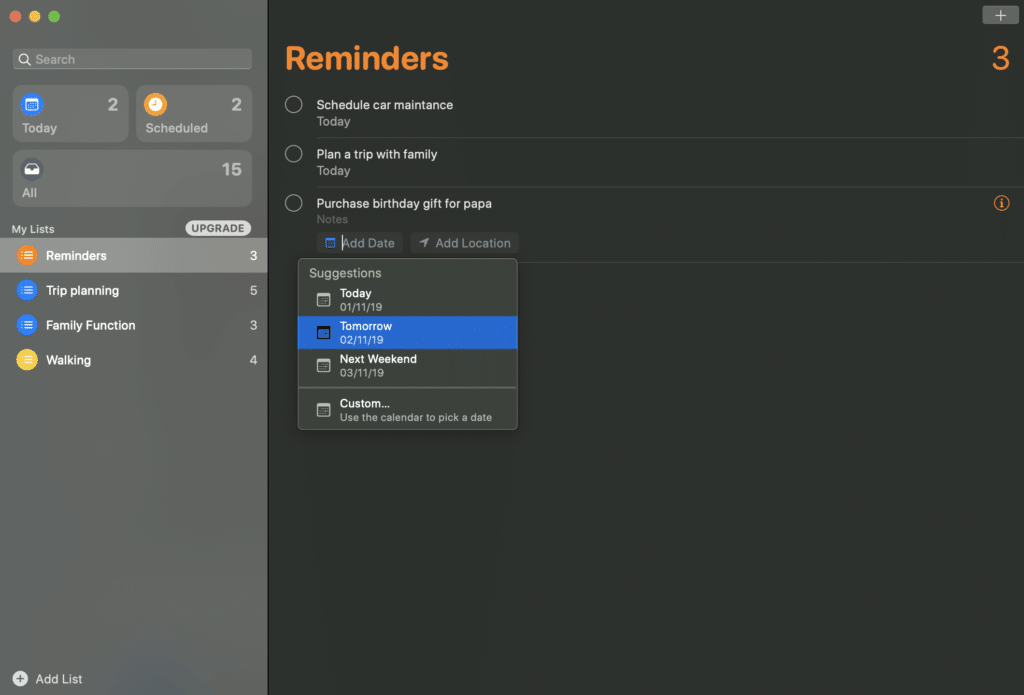Mark Plan a trip with family complete

click(294, 154)
